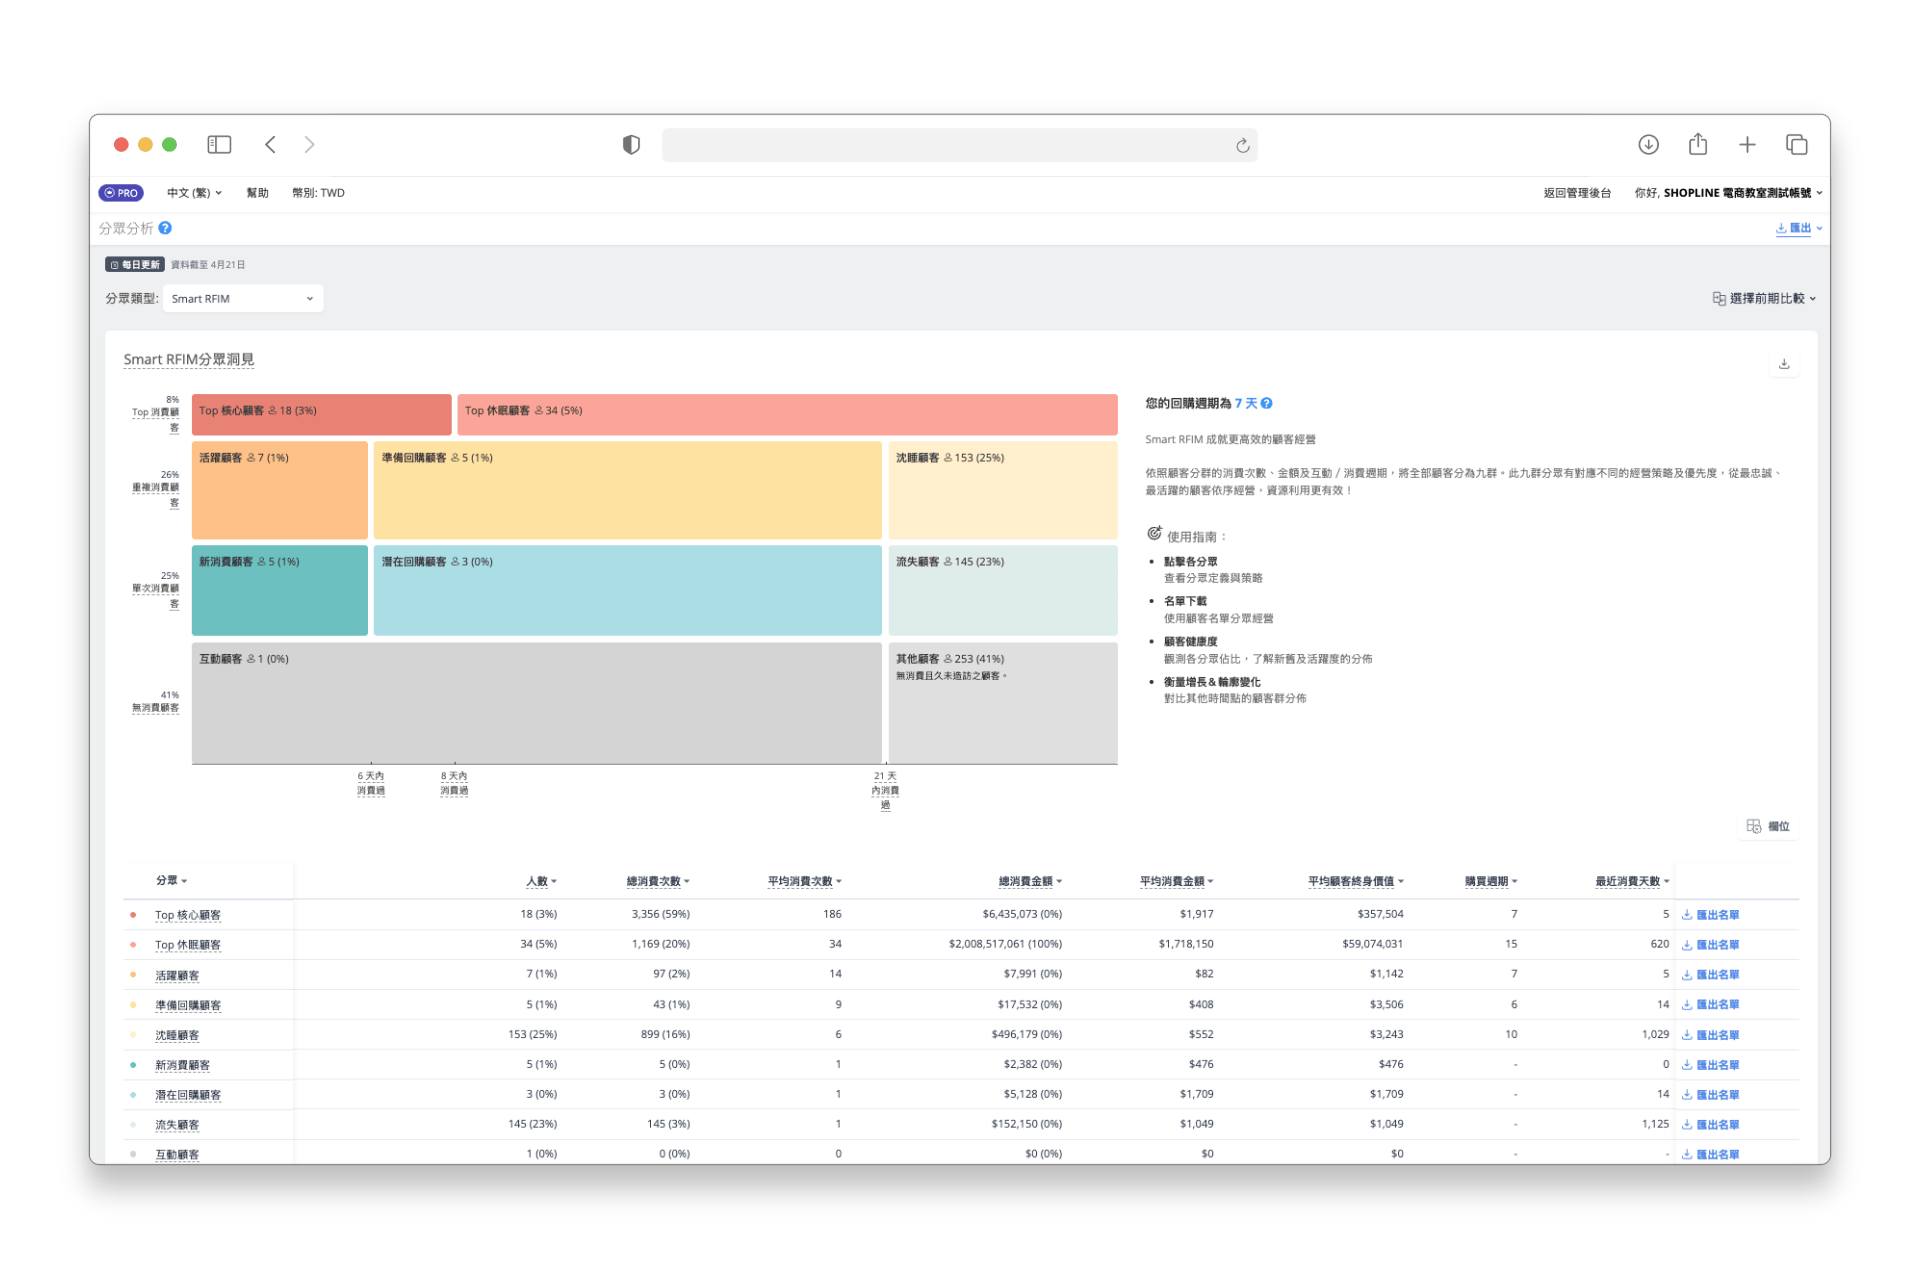Screen dimensions: 1920x1280
Task: Click 返回管理後台 in the top bar
Action: tap(1577, 193)
